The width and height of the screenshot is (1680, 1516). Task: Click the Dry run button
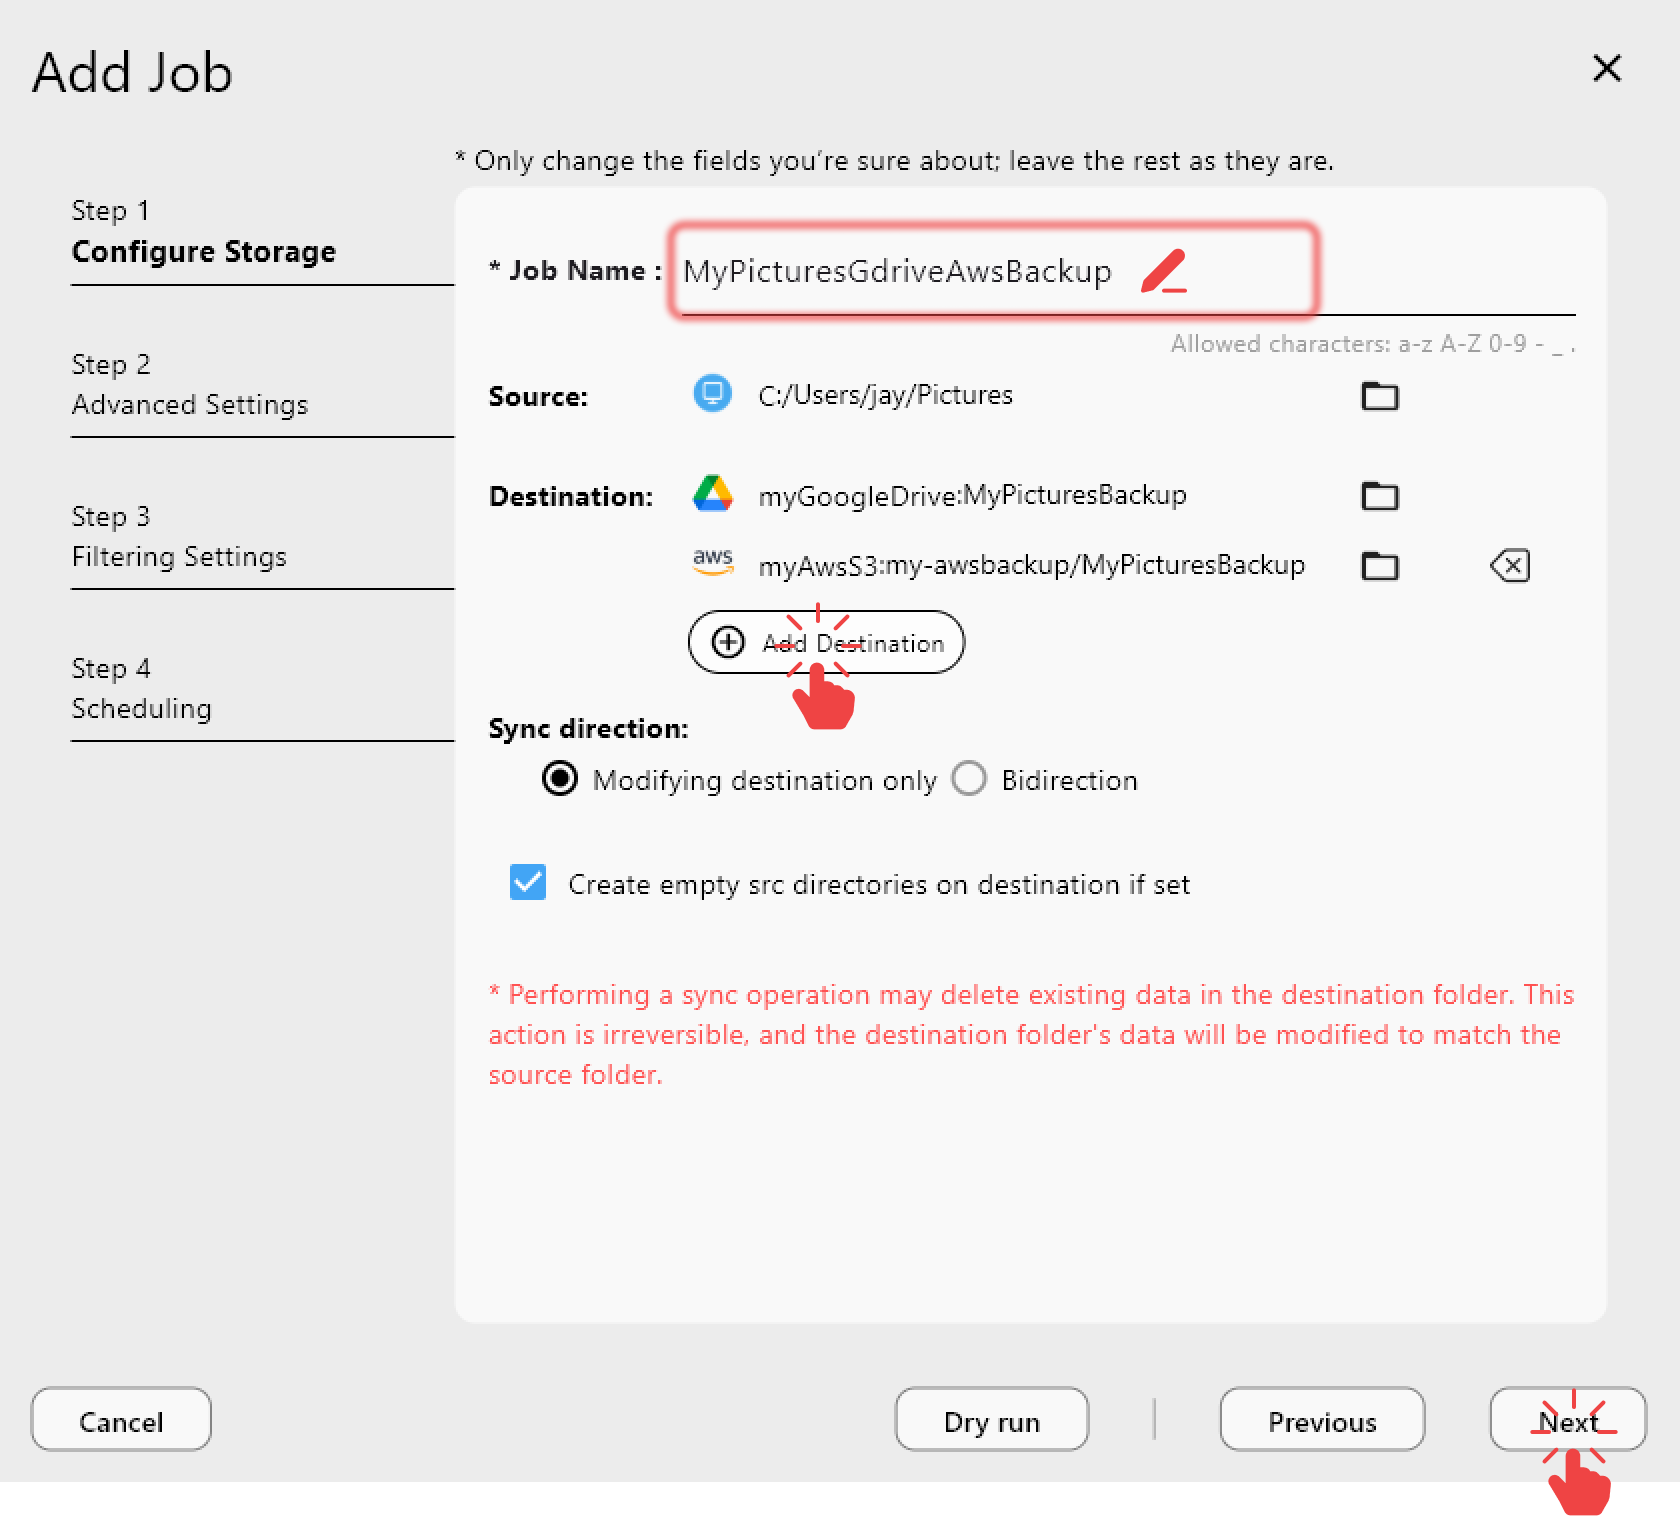(x=991, y=1420)
